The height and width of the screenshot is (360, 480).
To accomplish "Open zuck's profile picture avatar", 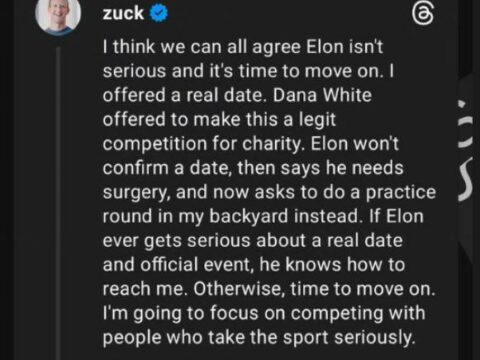I will pyautogui.click(x=58, y=16).
